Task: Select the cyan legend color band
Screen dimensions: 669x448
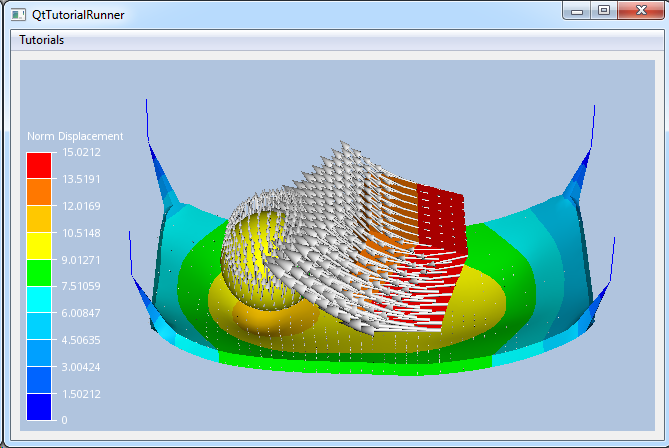Action: [38, 299]
